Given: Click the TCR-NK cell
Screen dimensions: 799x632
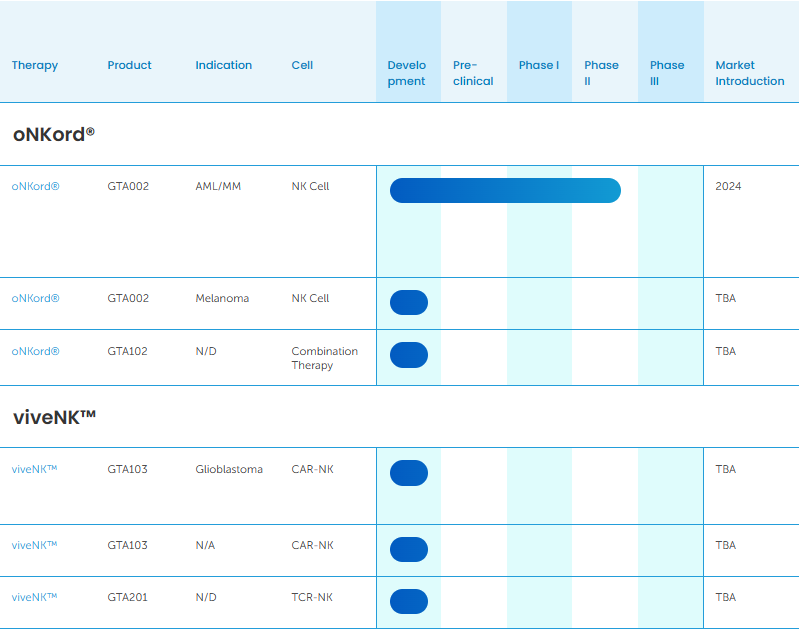Looking at the screenshot, I should click(x=312, y=597).
